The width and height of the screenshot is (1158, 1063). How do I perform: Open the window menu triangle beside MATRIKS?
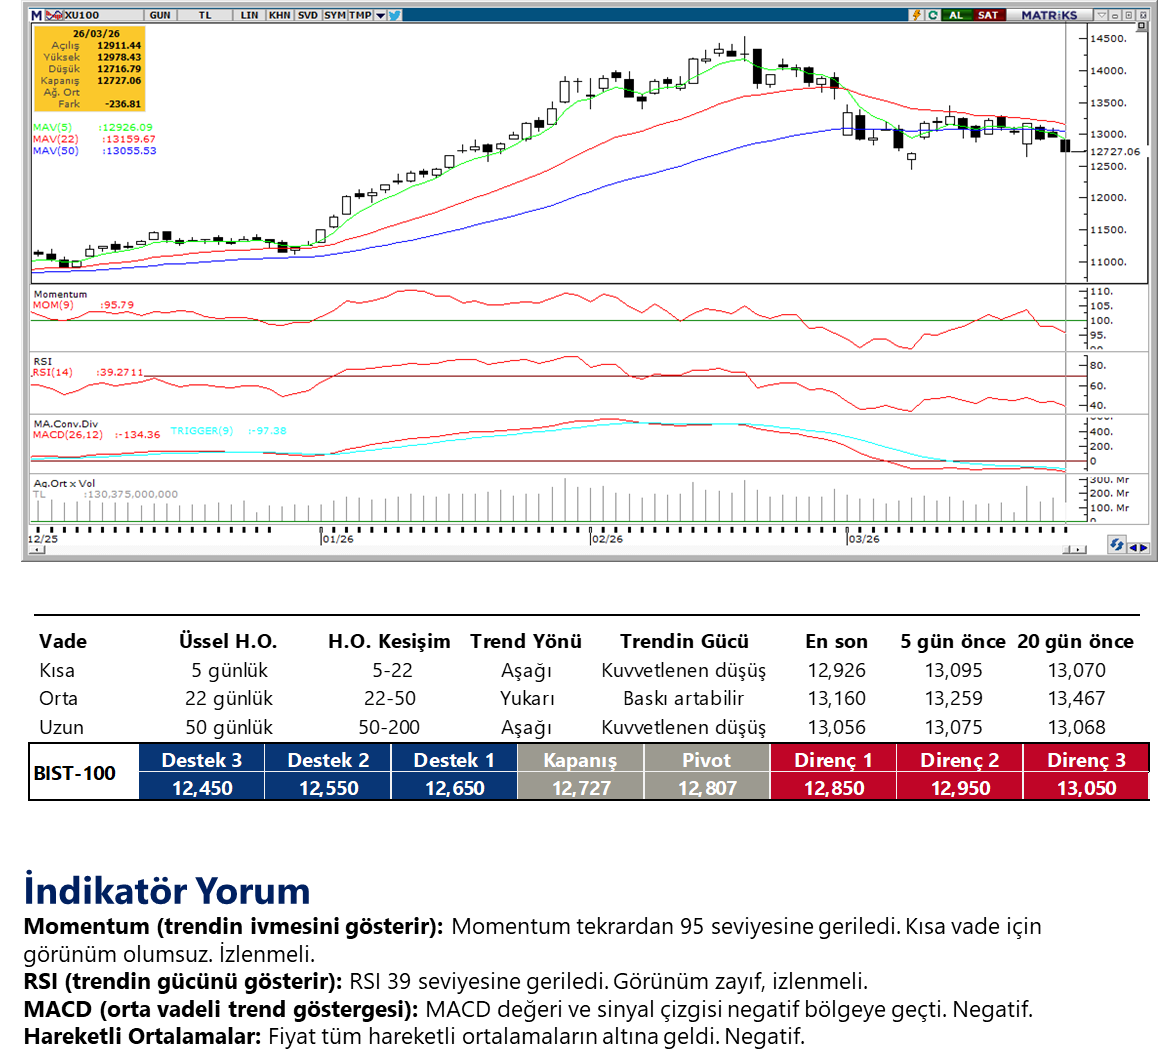tap(1101, 15)
